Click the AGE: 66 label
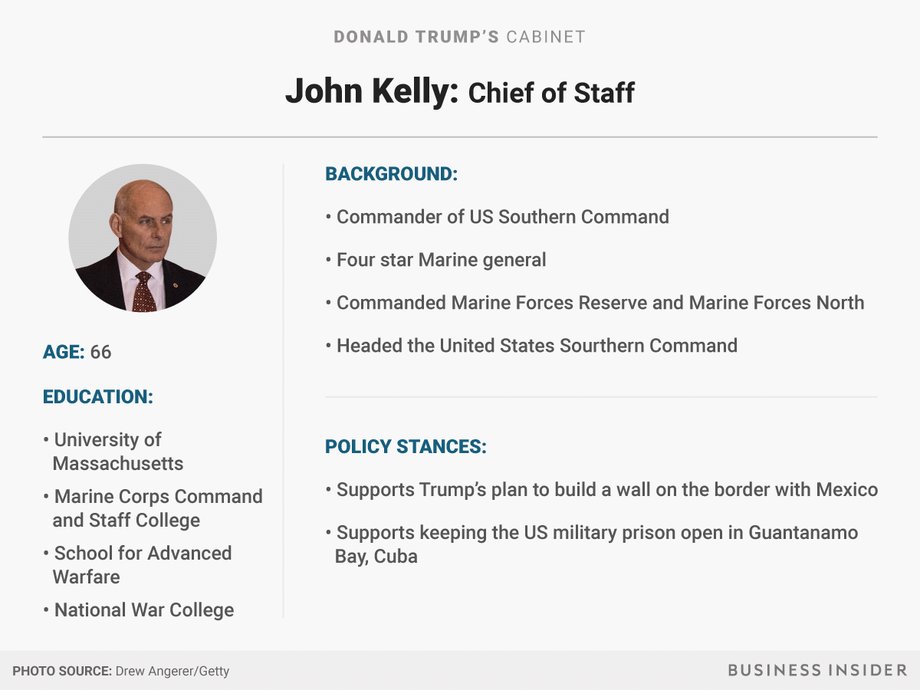The height and width of the screenshot is (690, 920). (77, 352)
